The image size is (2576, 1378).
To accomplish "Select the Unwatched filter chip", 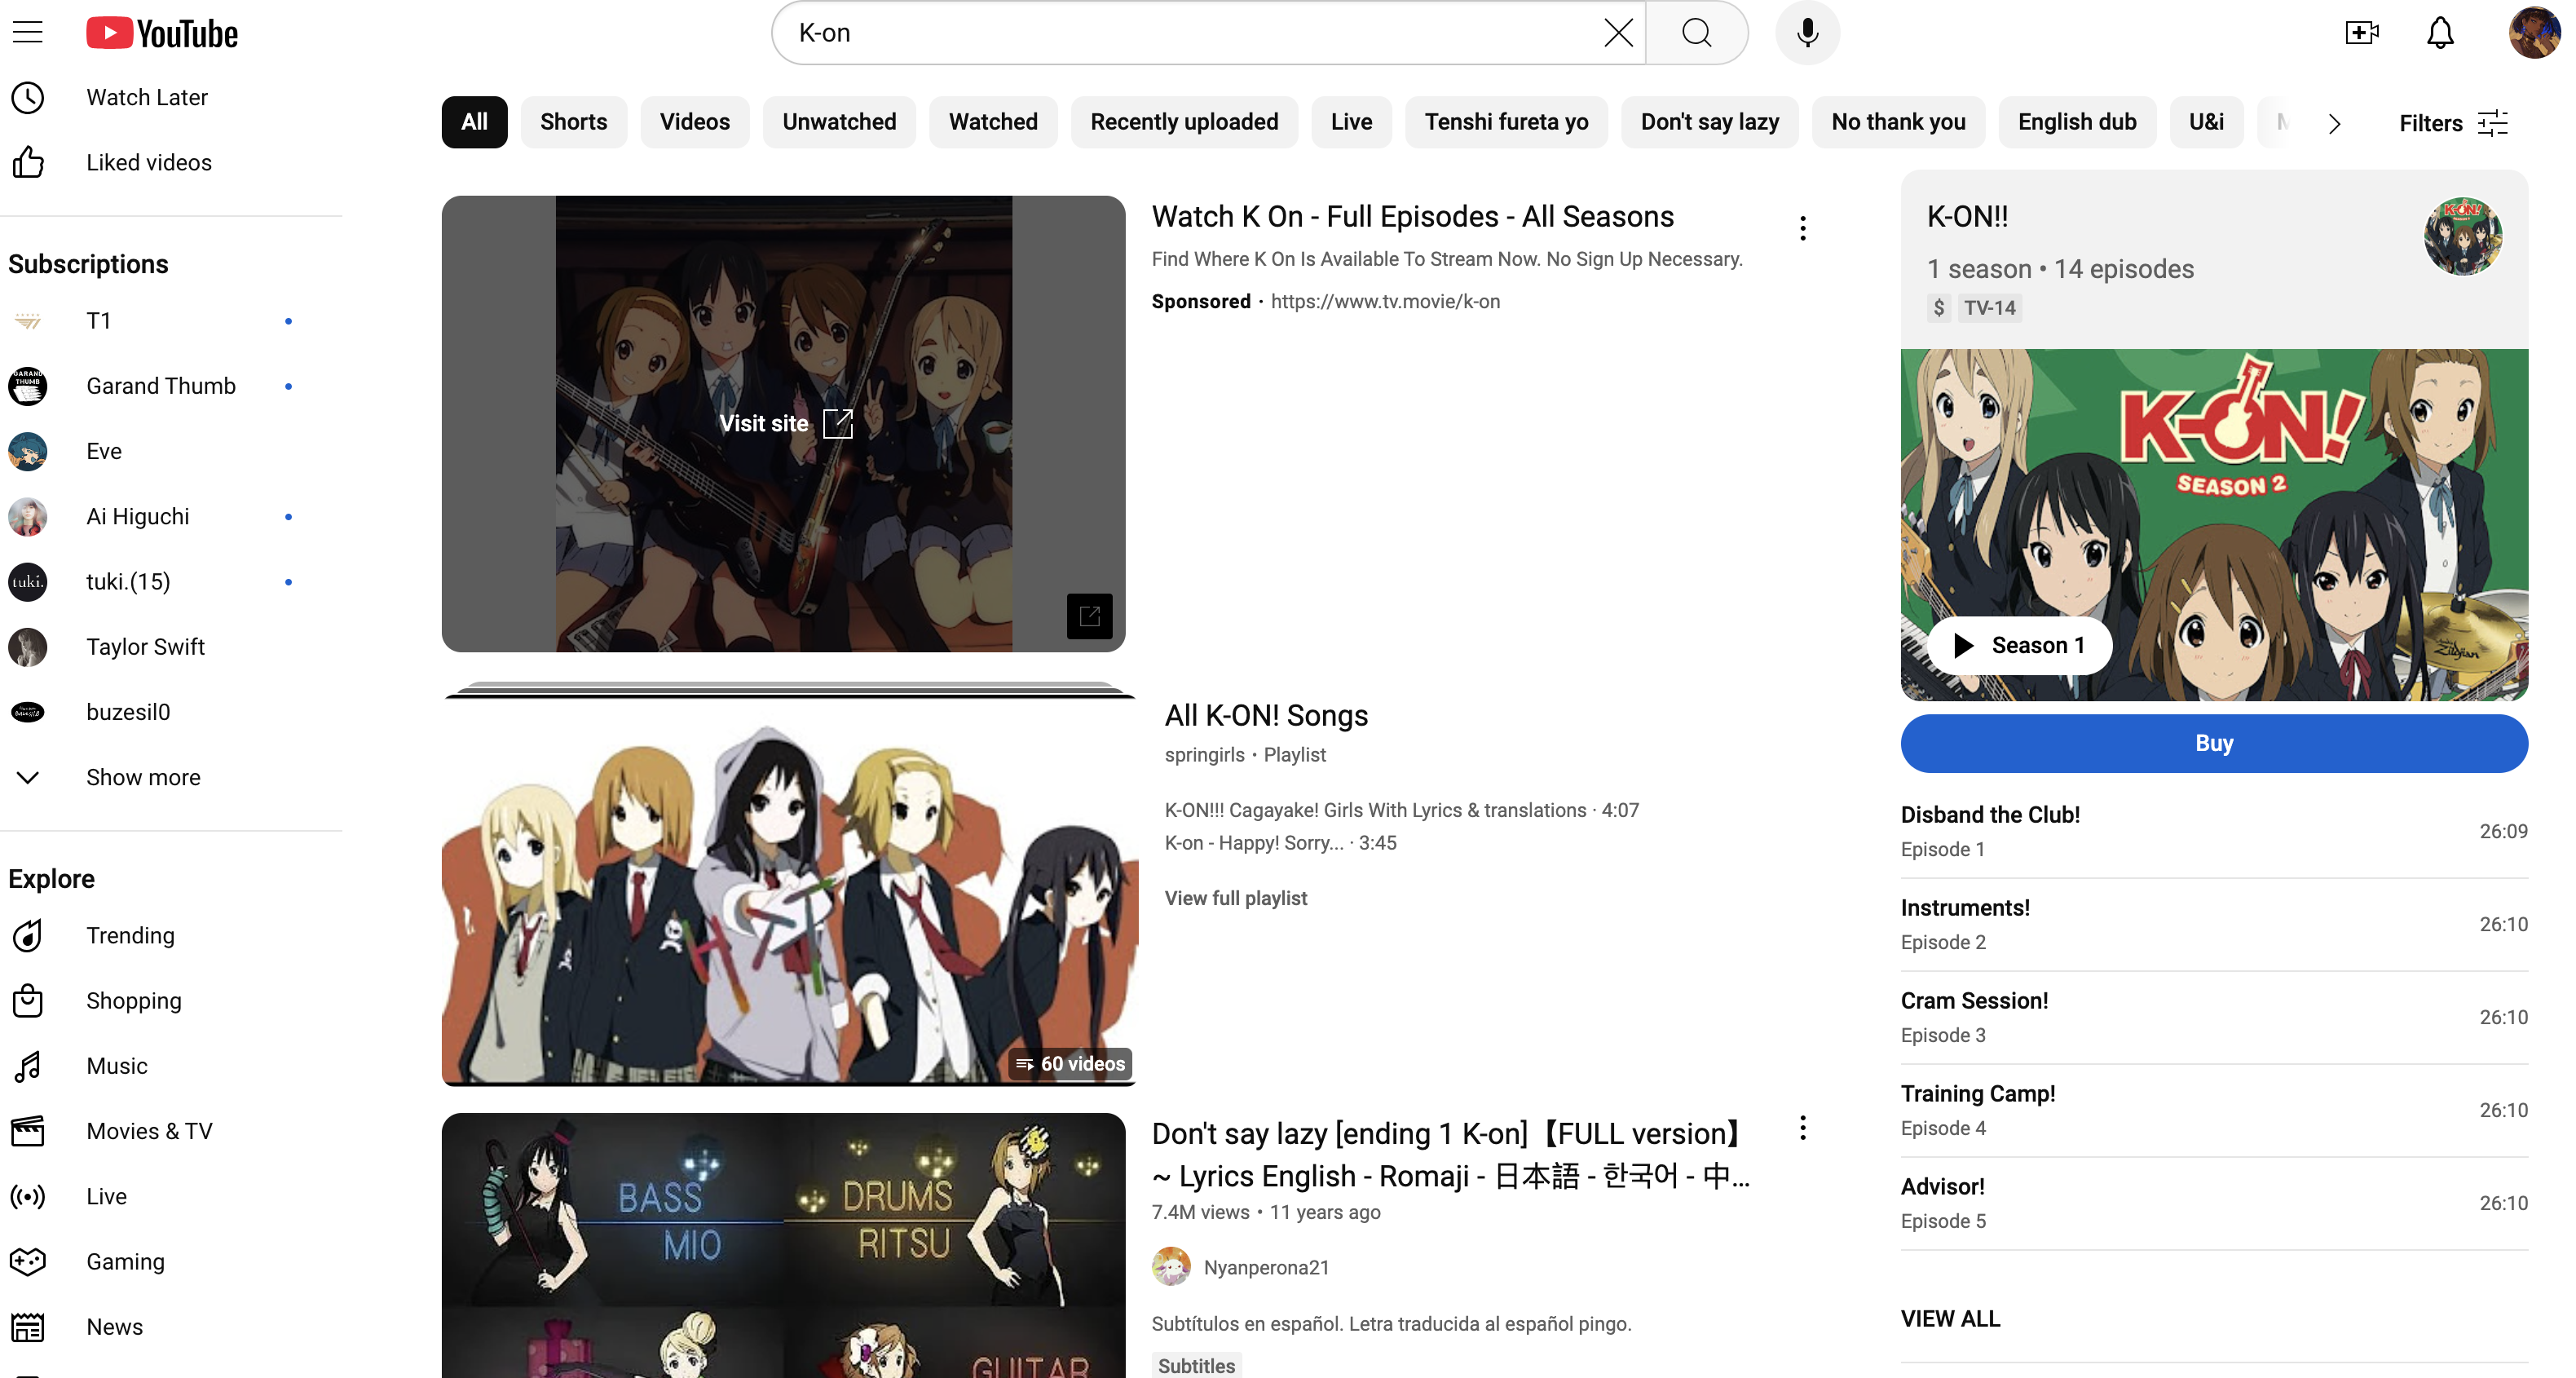I will point(839,122).
